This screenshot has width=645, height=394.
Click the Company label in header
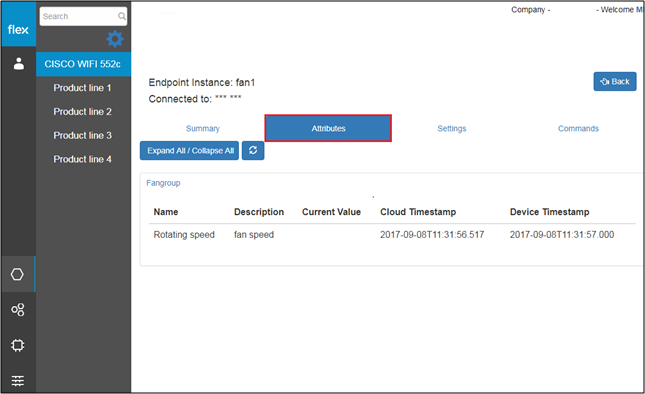531,10
